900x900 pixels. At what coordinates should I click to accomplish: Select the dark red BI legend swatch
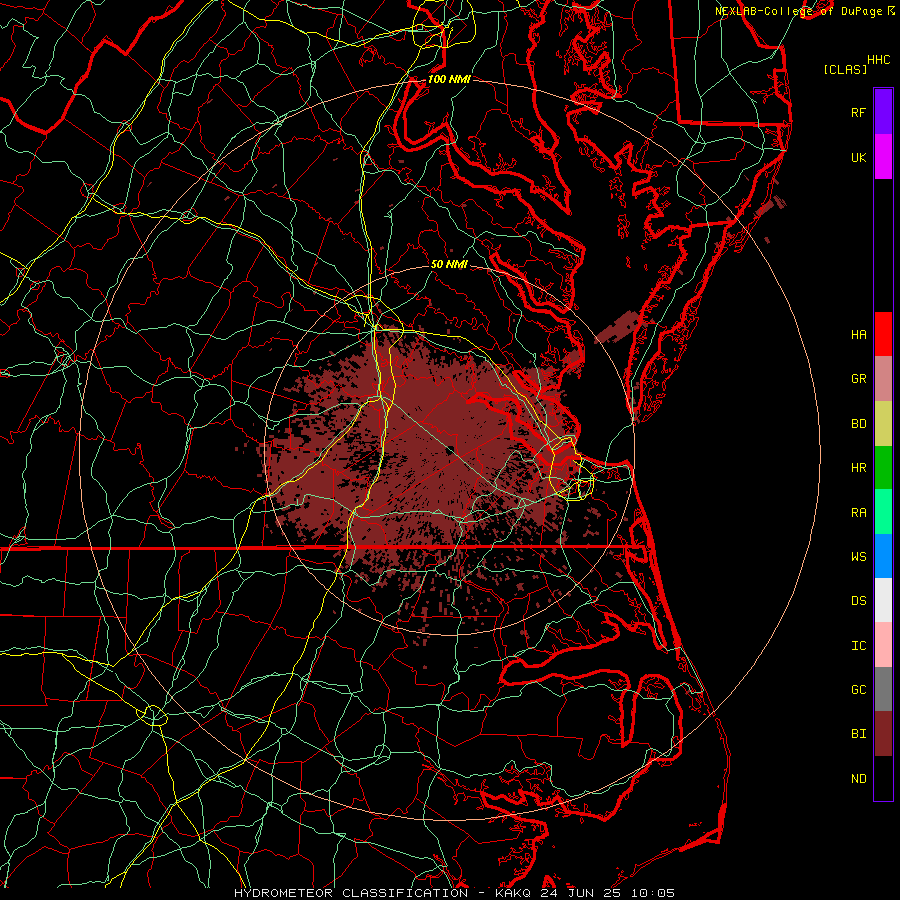point(883,734)
